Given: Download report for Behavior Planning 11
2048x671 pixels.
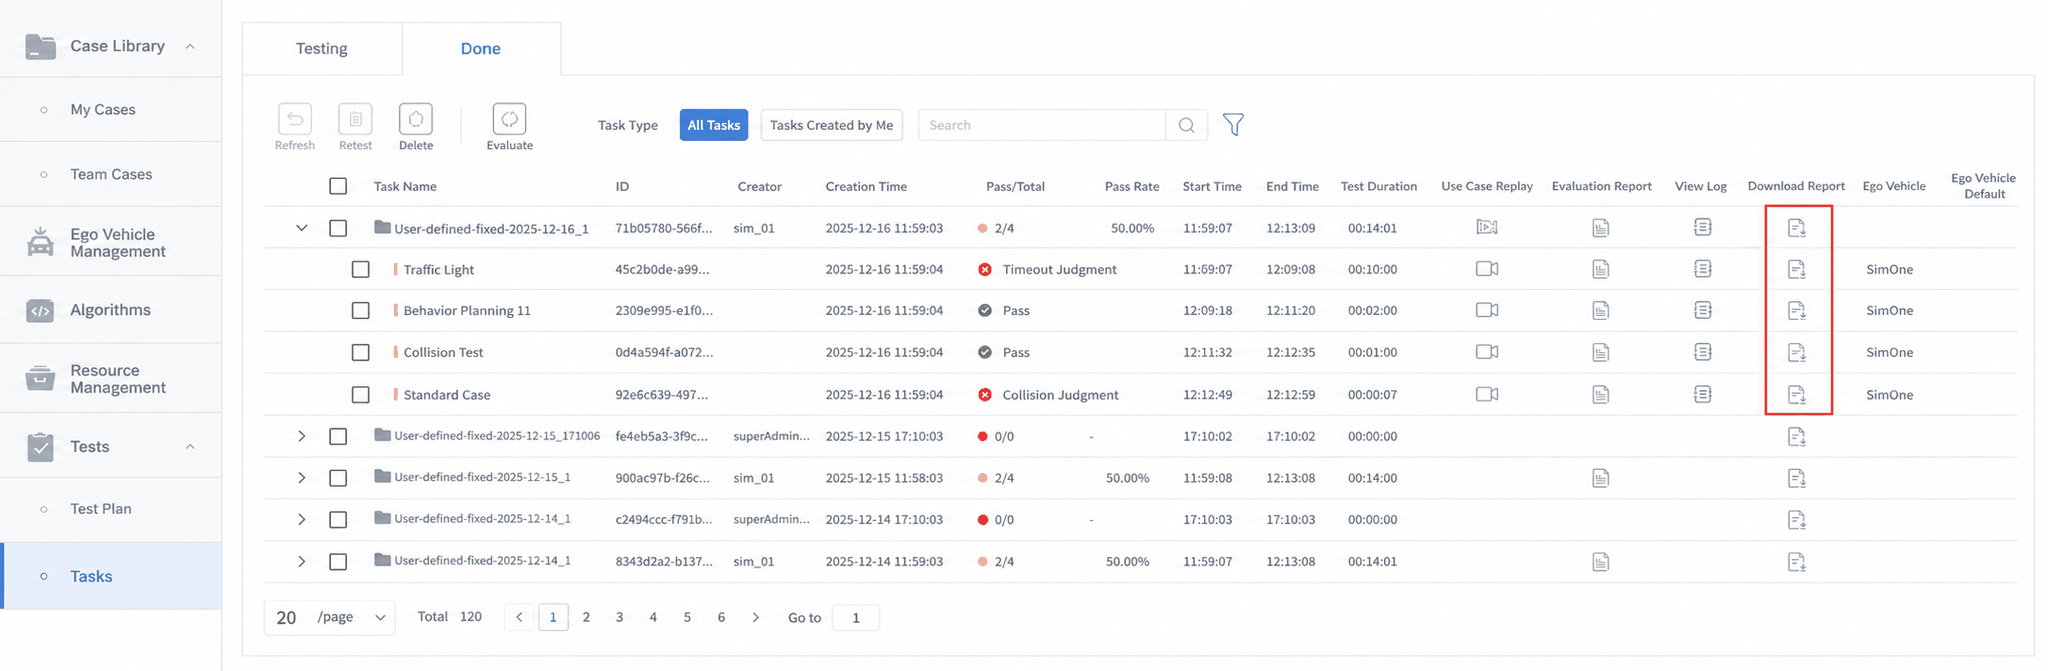Looking at the screenshot, I should point(1797,311).
